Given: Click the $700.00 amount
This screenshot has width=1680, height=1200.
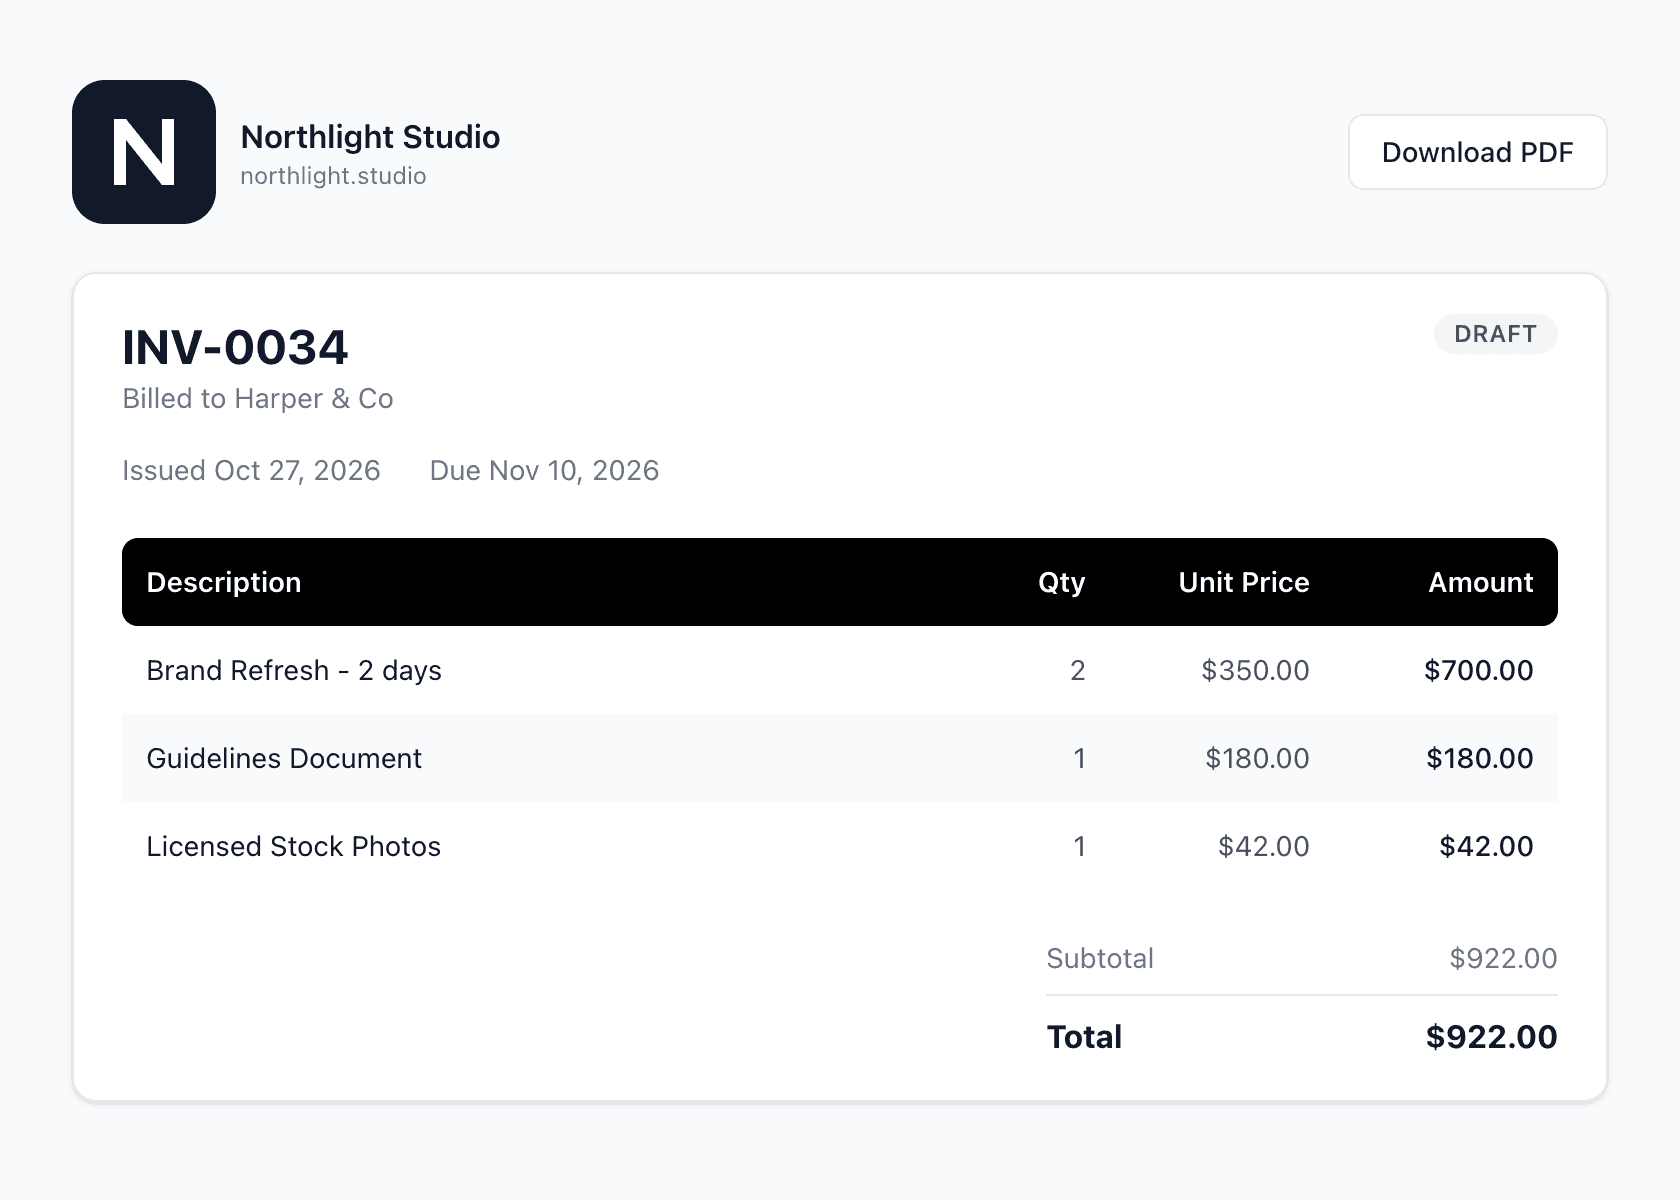Looking at the screenshot, I should point(1479,671).
